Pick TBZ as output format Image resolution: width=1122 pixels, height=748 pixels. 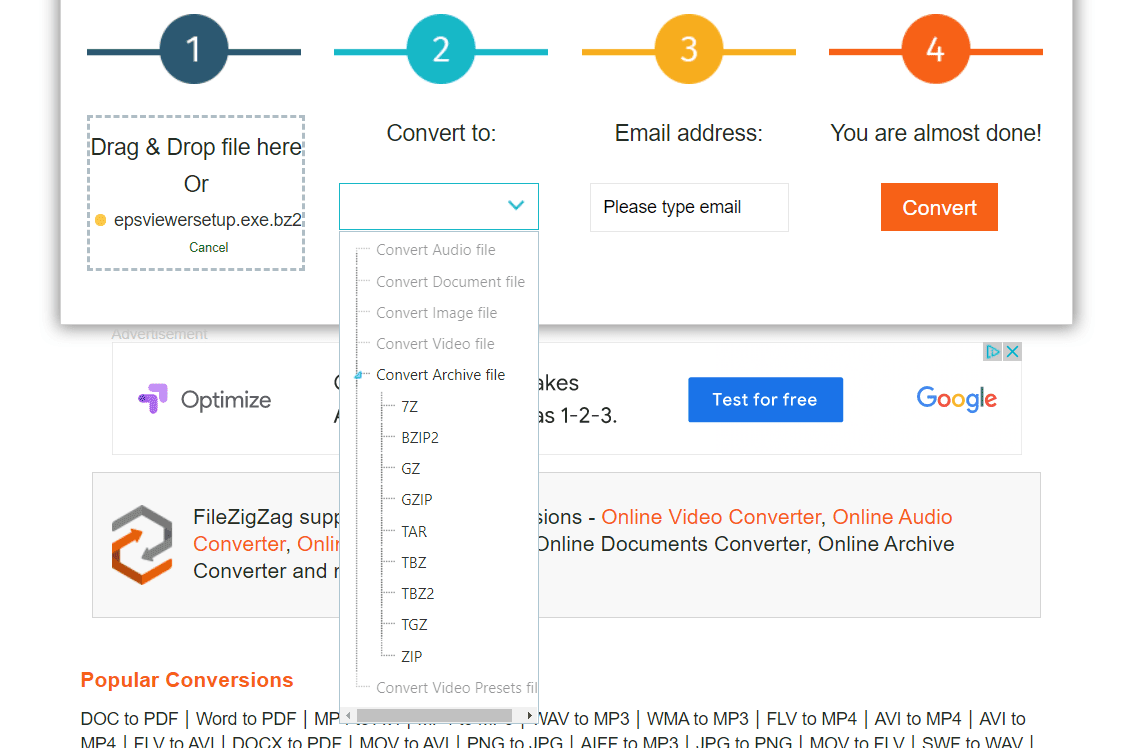point(414,563)
